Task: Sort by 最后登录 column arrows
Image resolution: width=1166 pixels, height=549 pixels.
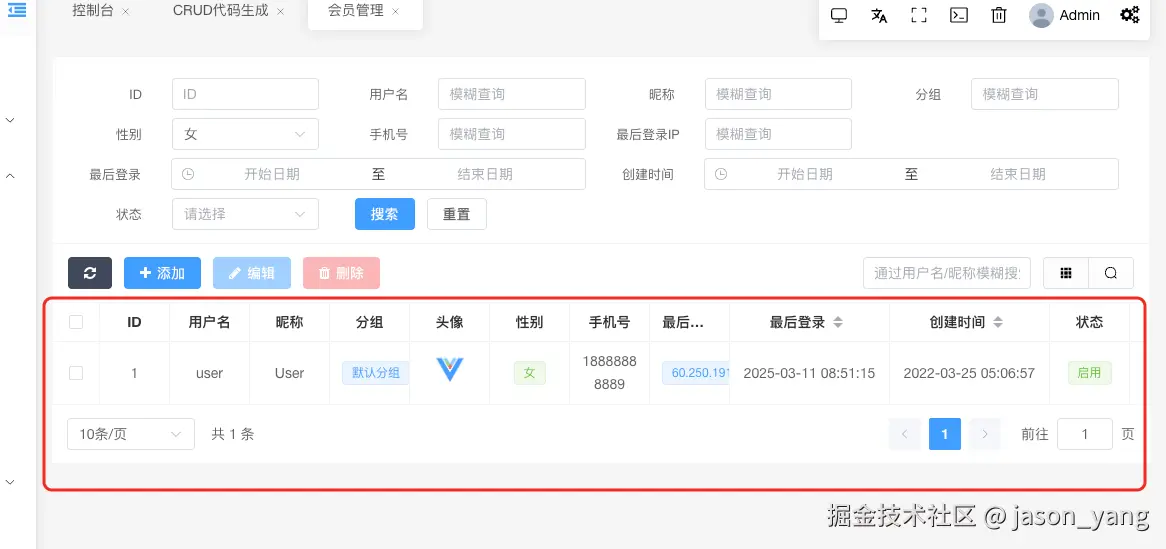Action: [x=838, y=322]
